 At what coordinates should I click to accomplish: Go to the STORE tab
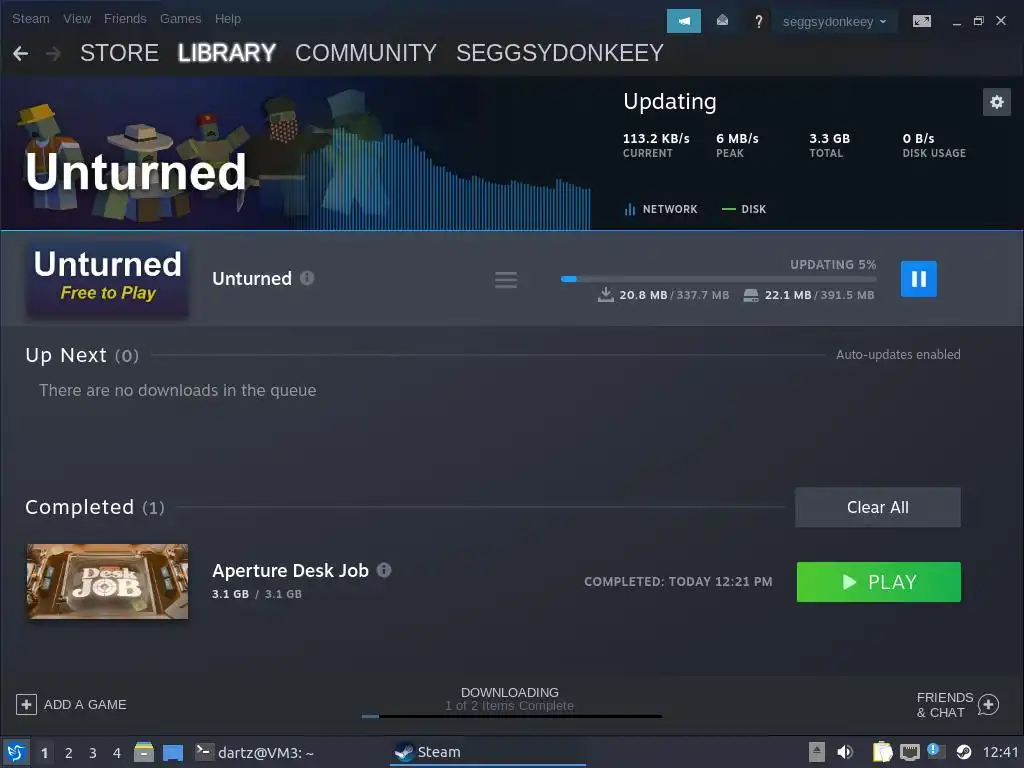click(x=120, y=53)
